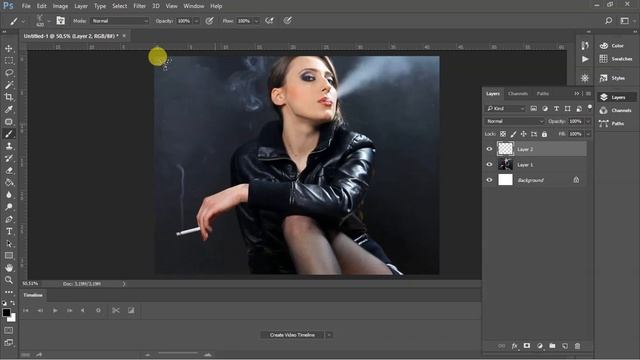
Task: Open the layer Fill dropdown arrow
Action: coord(588,134)
